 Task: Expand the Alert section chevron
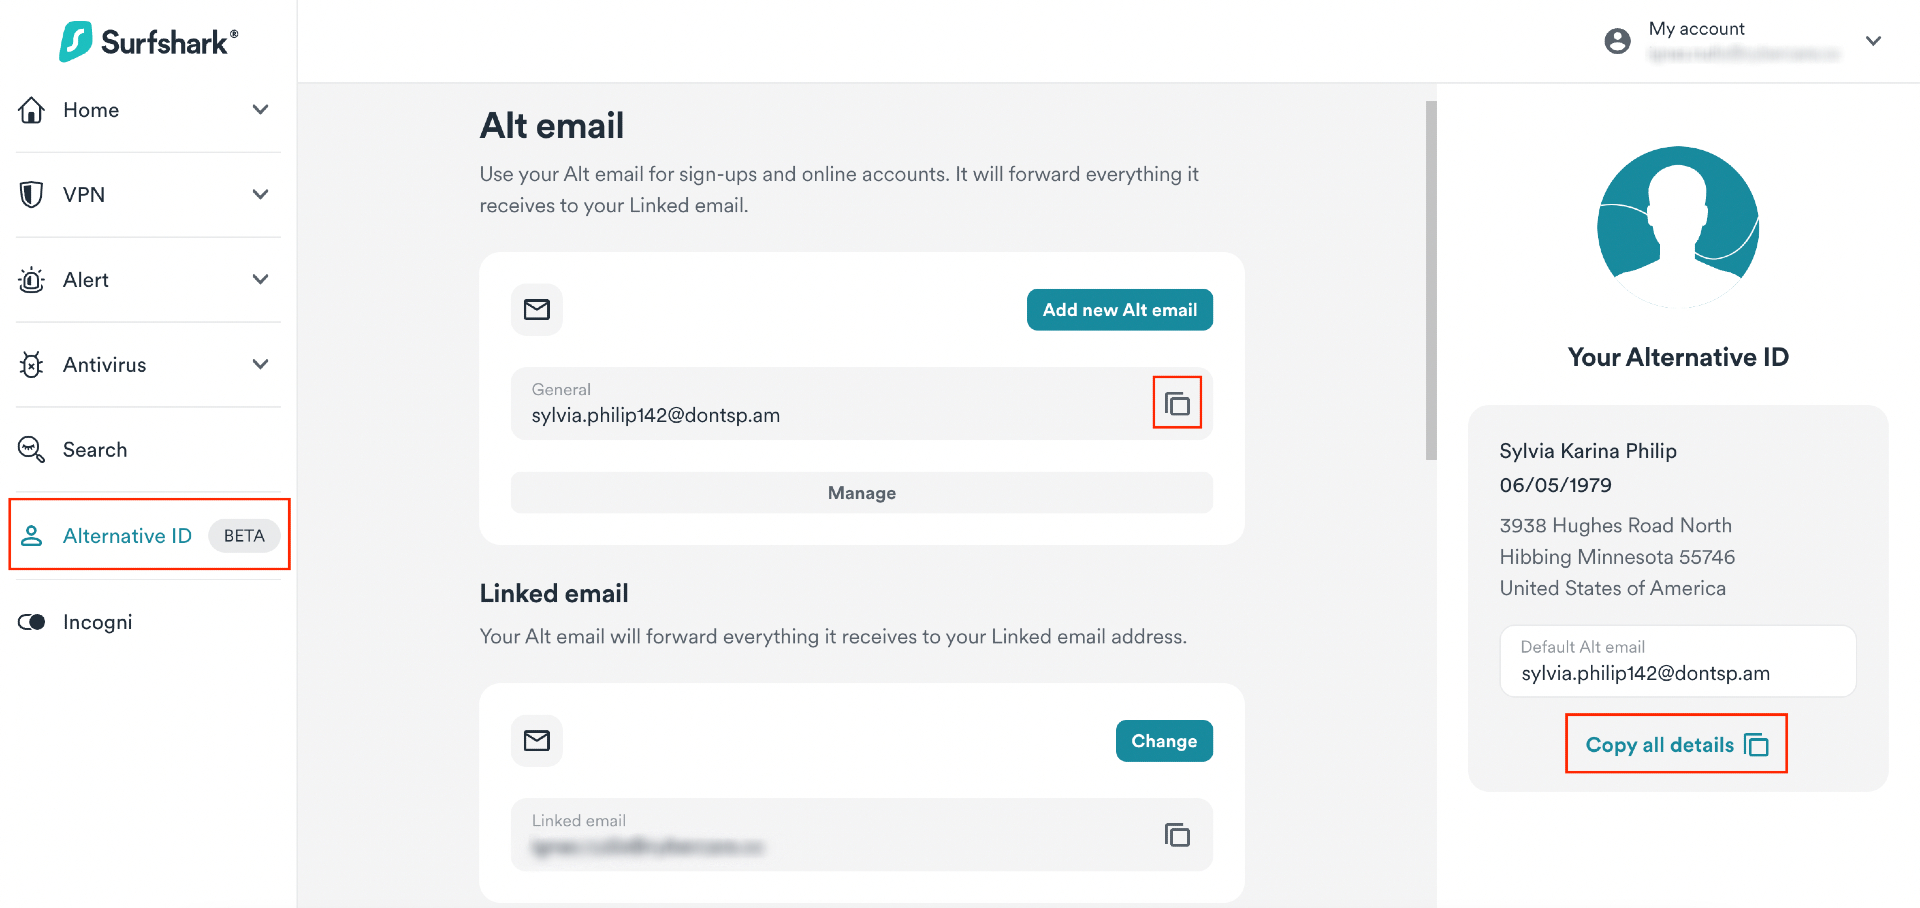[x=260, y=280]
